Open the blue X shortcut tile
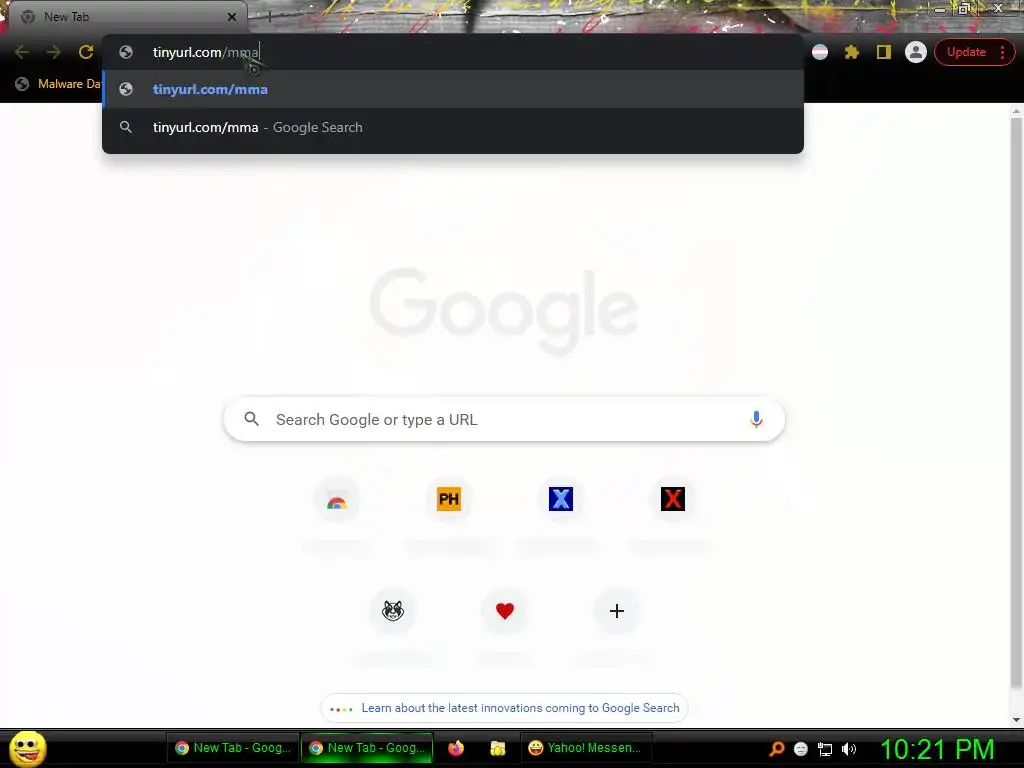 click(x=561, y=500)
